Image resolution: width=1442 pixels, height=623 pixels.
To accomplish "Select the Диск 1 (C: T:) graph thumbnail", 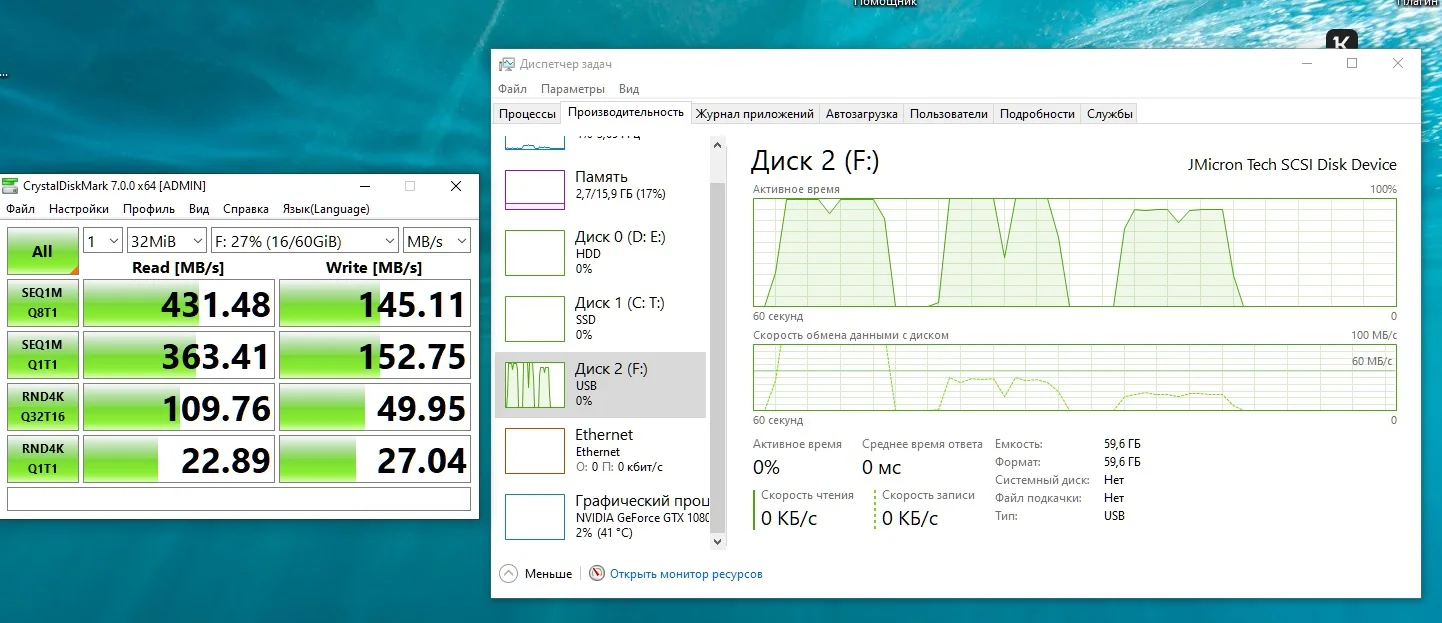I will (535, 319).
